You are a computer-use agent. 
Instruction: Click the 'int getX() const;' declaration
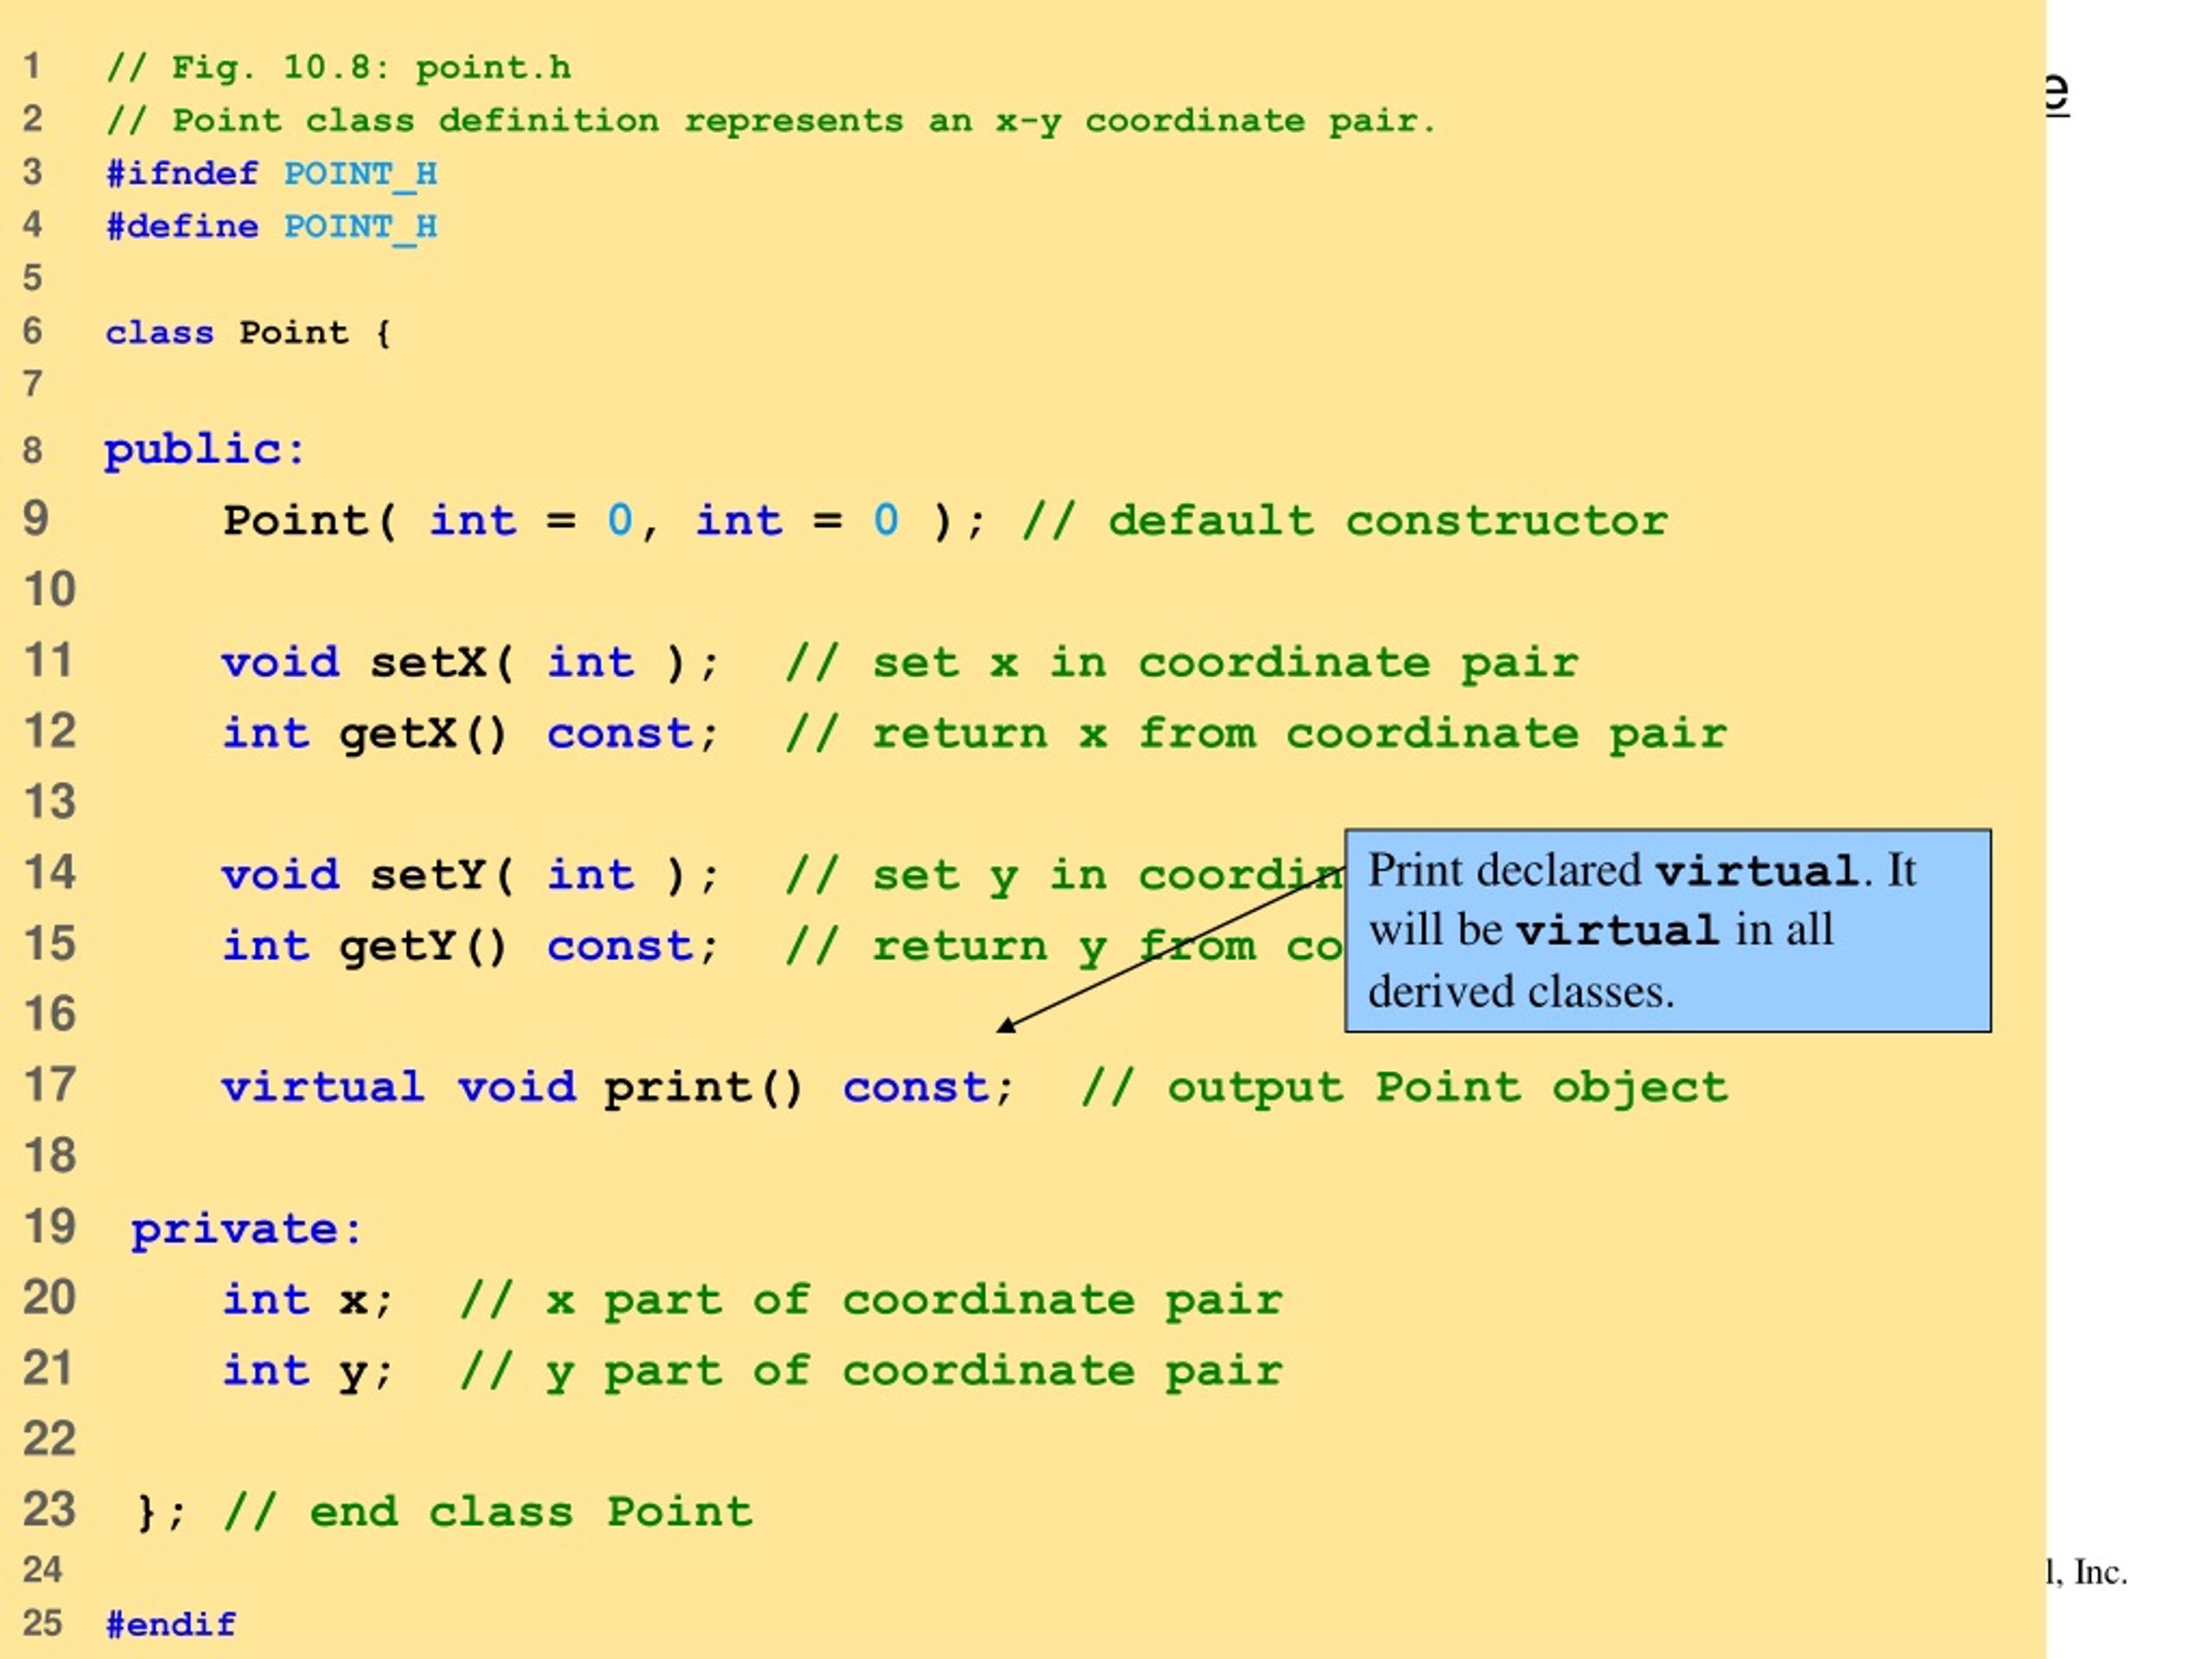pyautogui.click(x=470, y=734)
